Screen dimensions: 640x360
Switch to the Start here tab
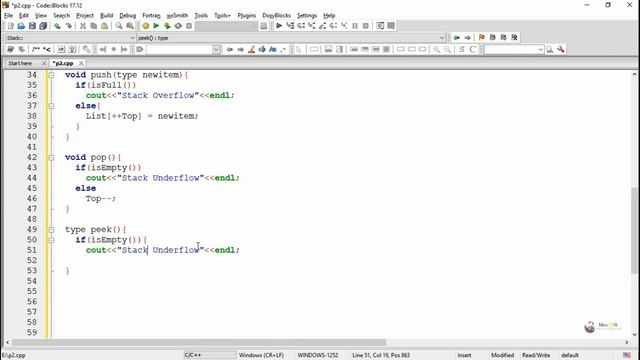pos(20,63)
